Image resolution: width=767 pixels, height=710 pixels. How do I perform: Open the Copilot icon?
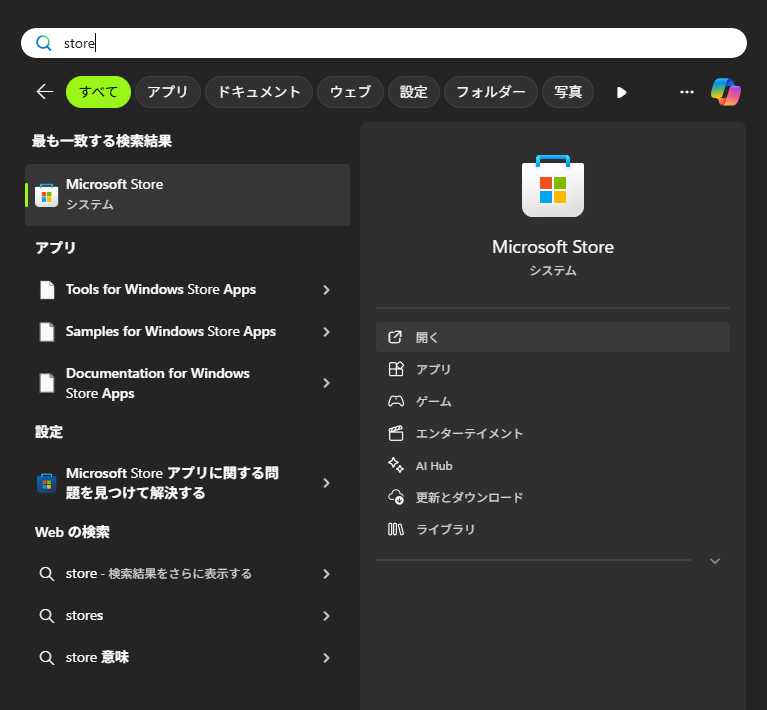click(x=726, y=92)
